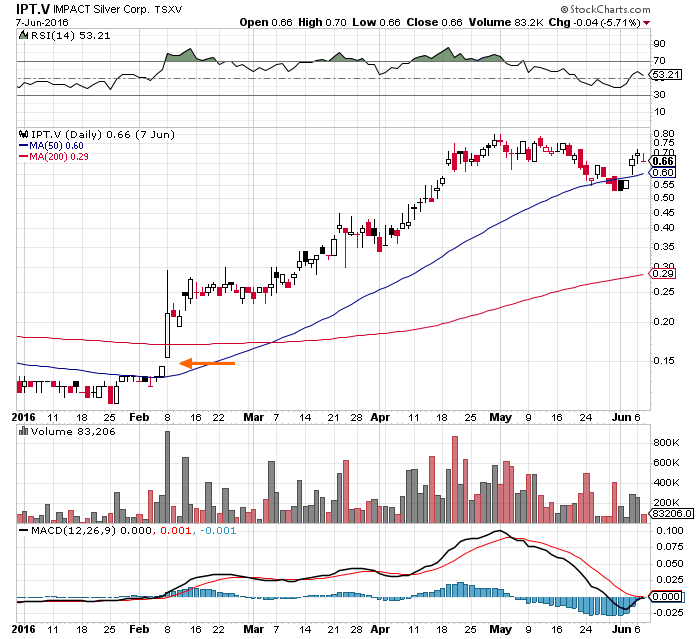
Task: Click the -0.025 MACD axis label
Action: (x=668, y=613)
